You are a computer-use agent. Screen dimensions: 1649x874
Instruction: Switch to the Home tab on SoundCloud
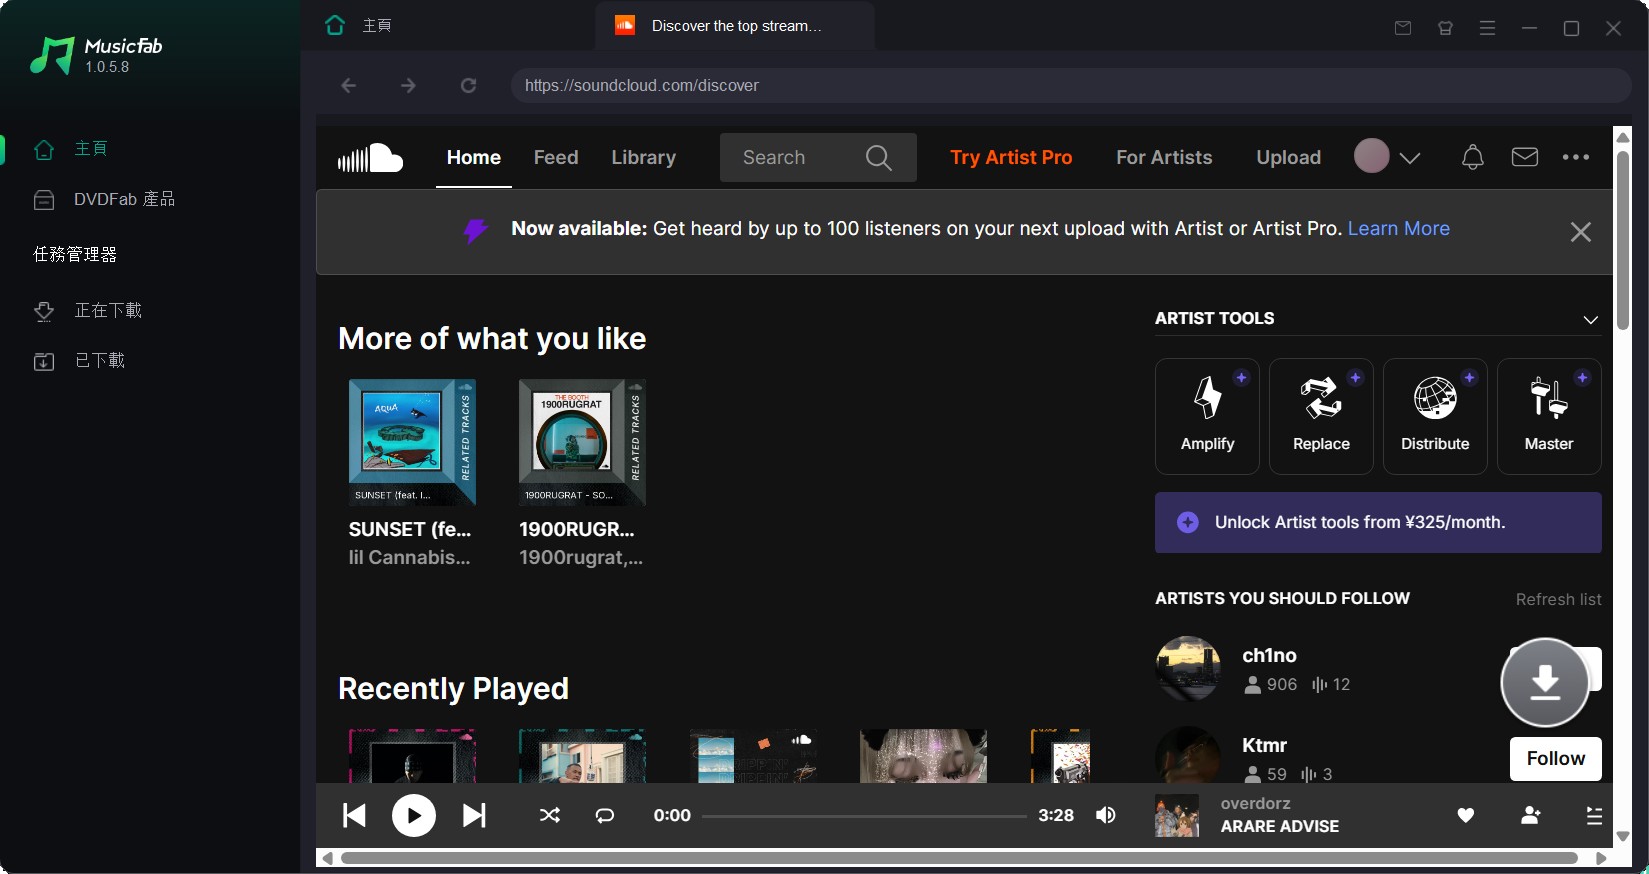coord(474,157)
